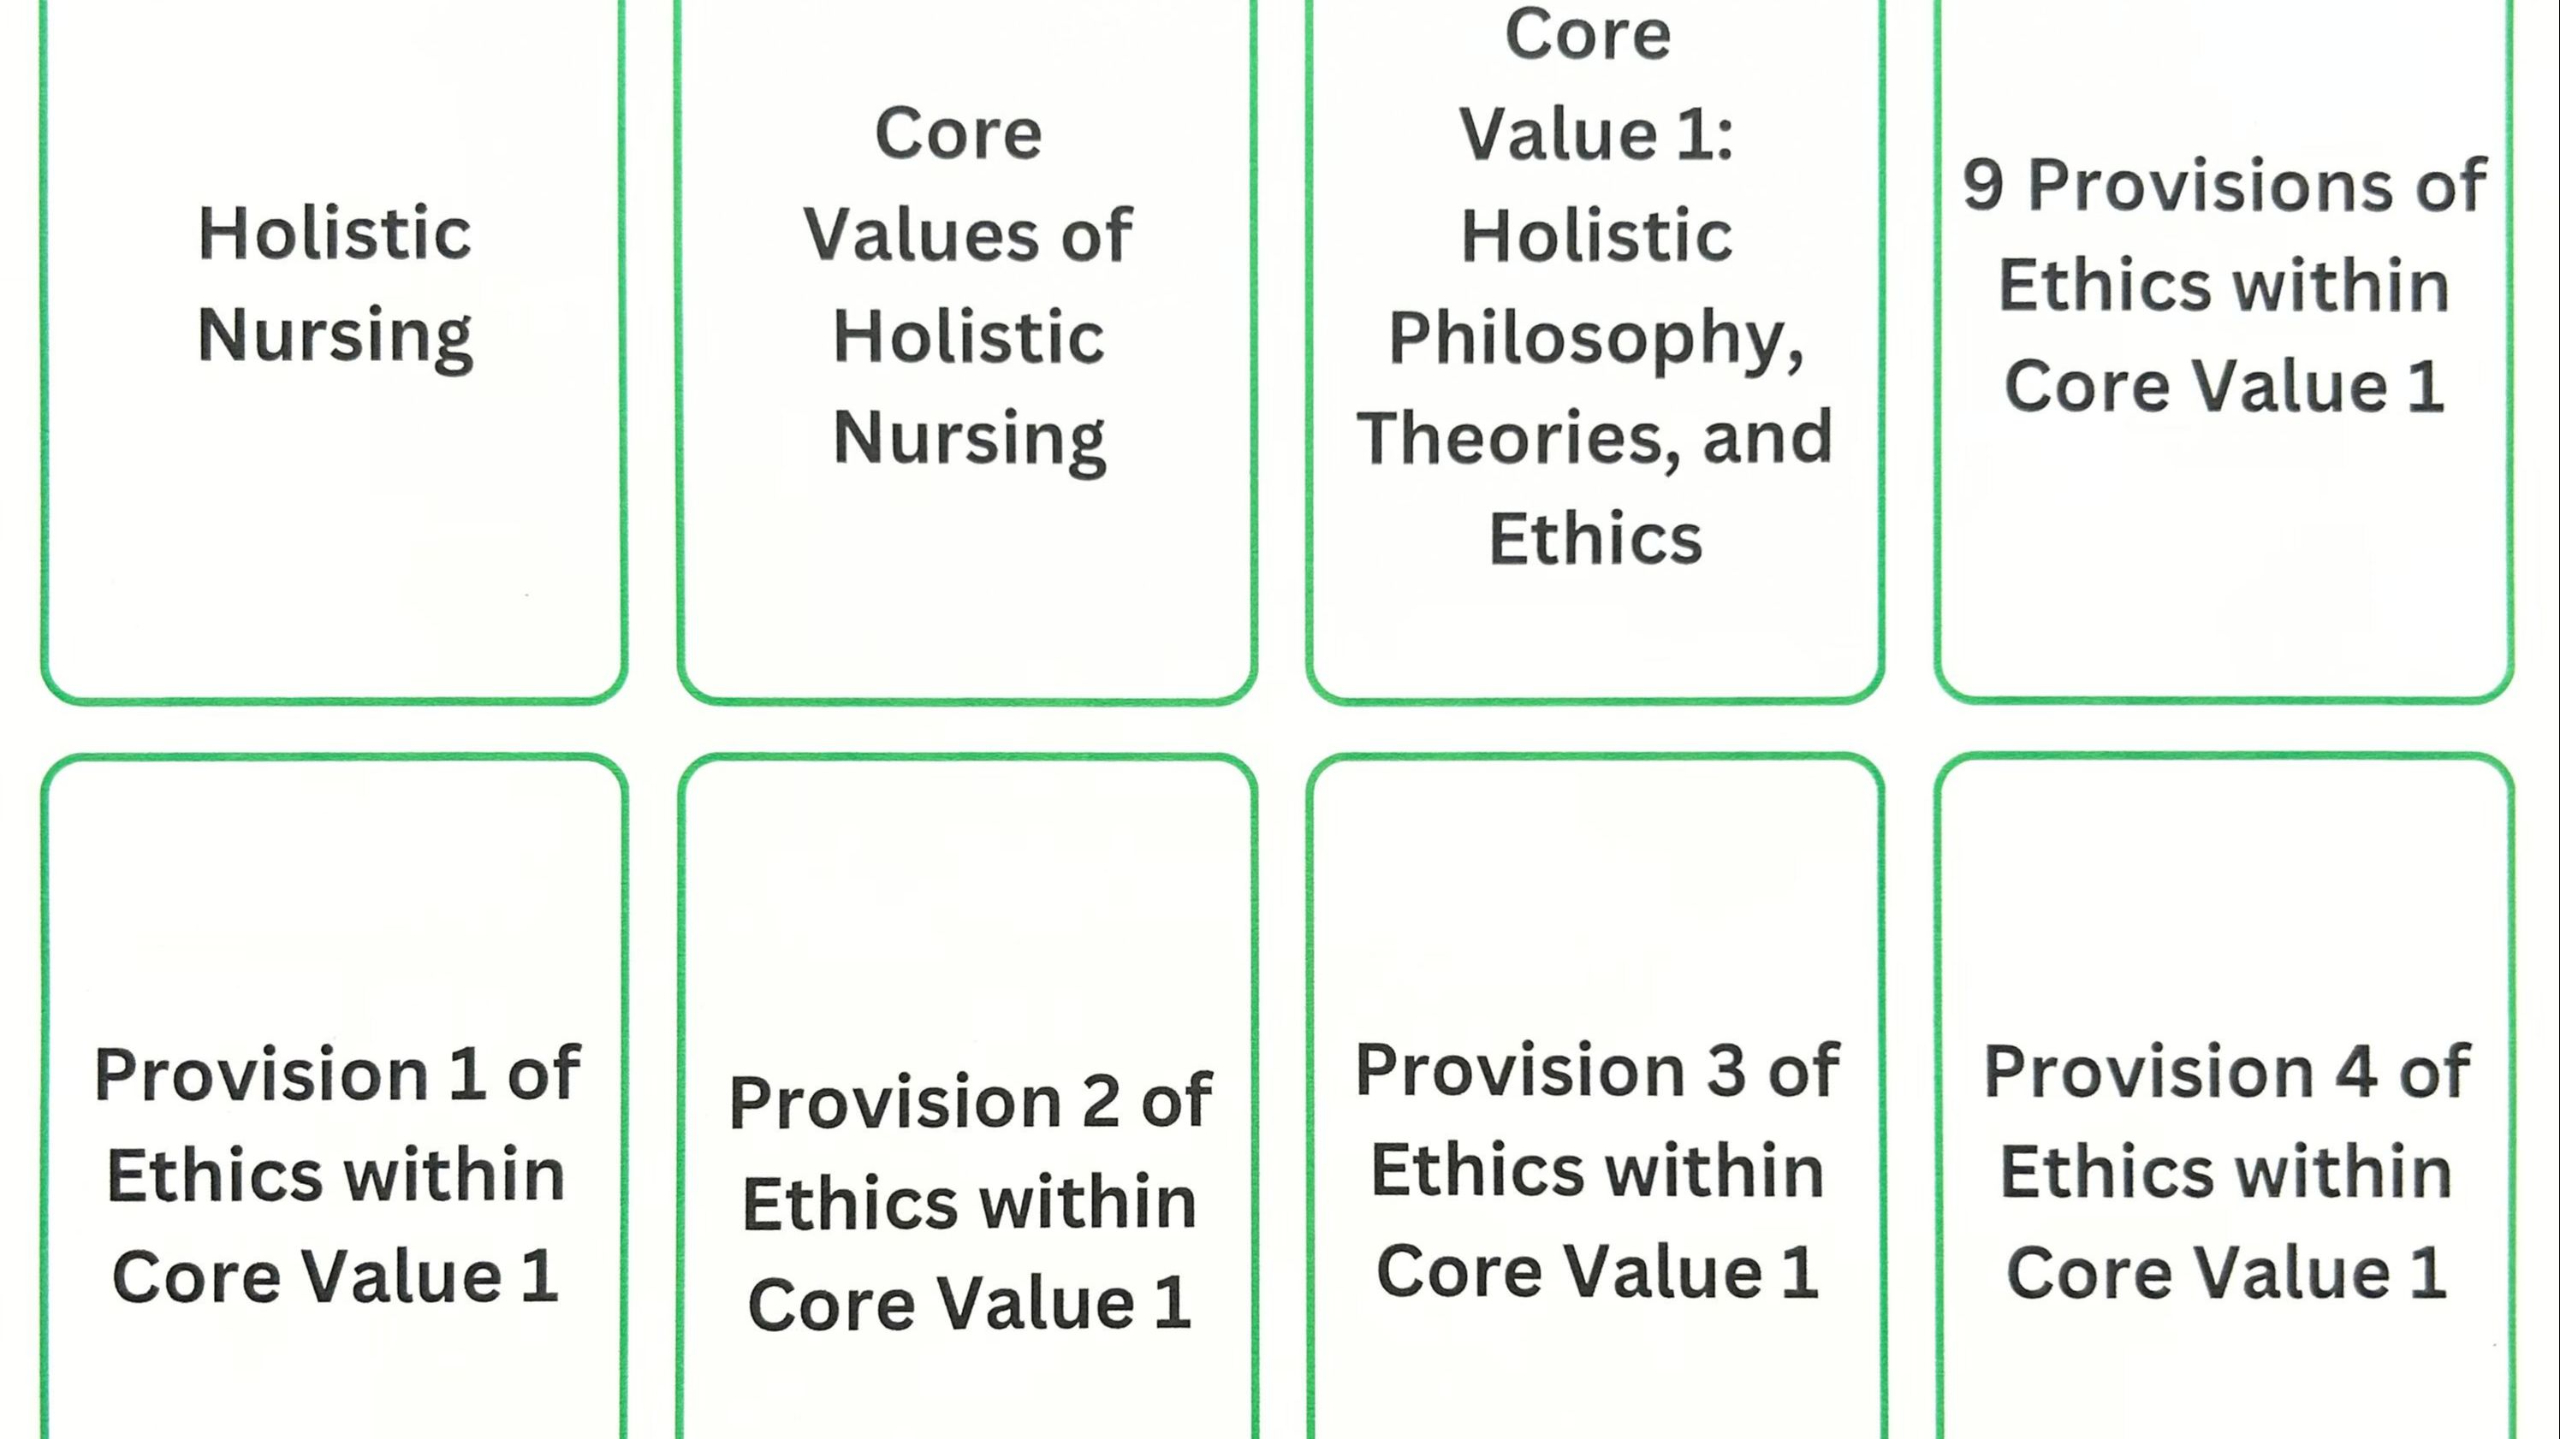Click 'Value 1:' heading text in the third card
Image resolution: width=2560 pixels, height=1439 pixels.
pyautogui.click(x=1596, y=134)
